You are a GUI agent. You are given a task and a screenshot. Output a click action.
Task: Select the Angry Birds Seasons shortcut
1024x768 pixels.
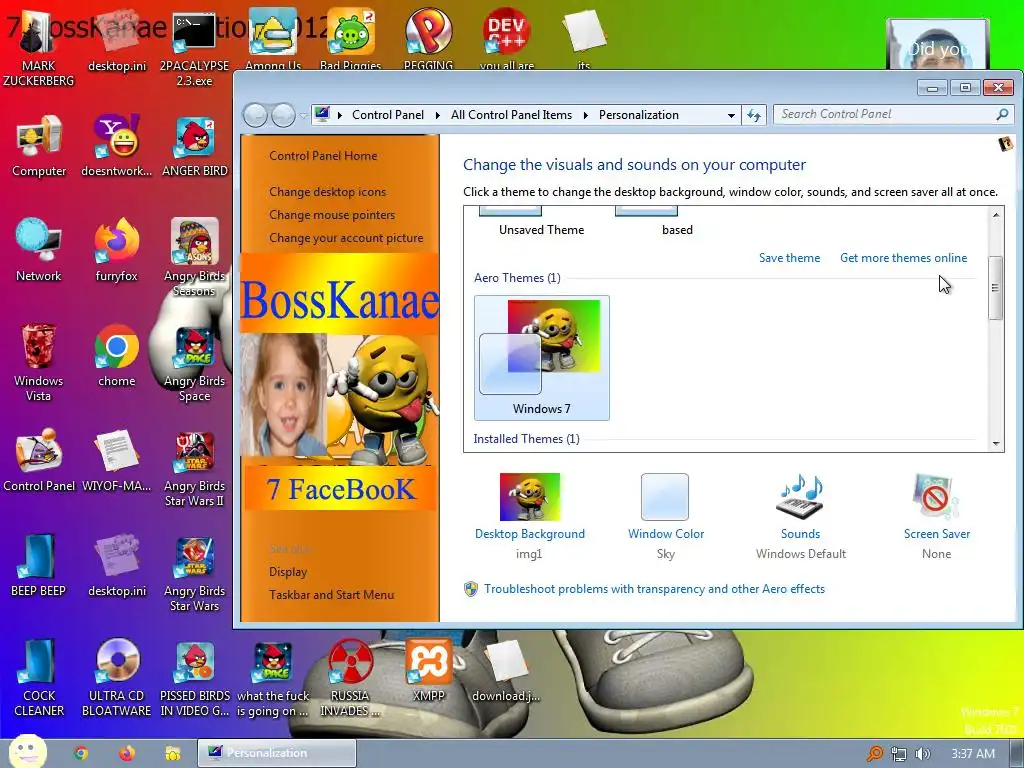coord(195,258)
